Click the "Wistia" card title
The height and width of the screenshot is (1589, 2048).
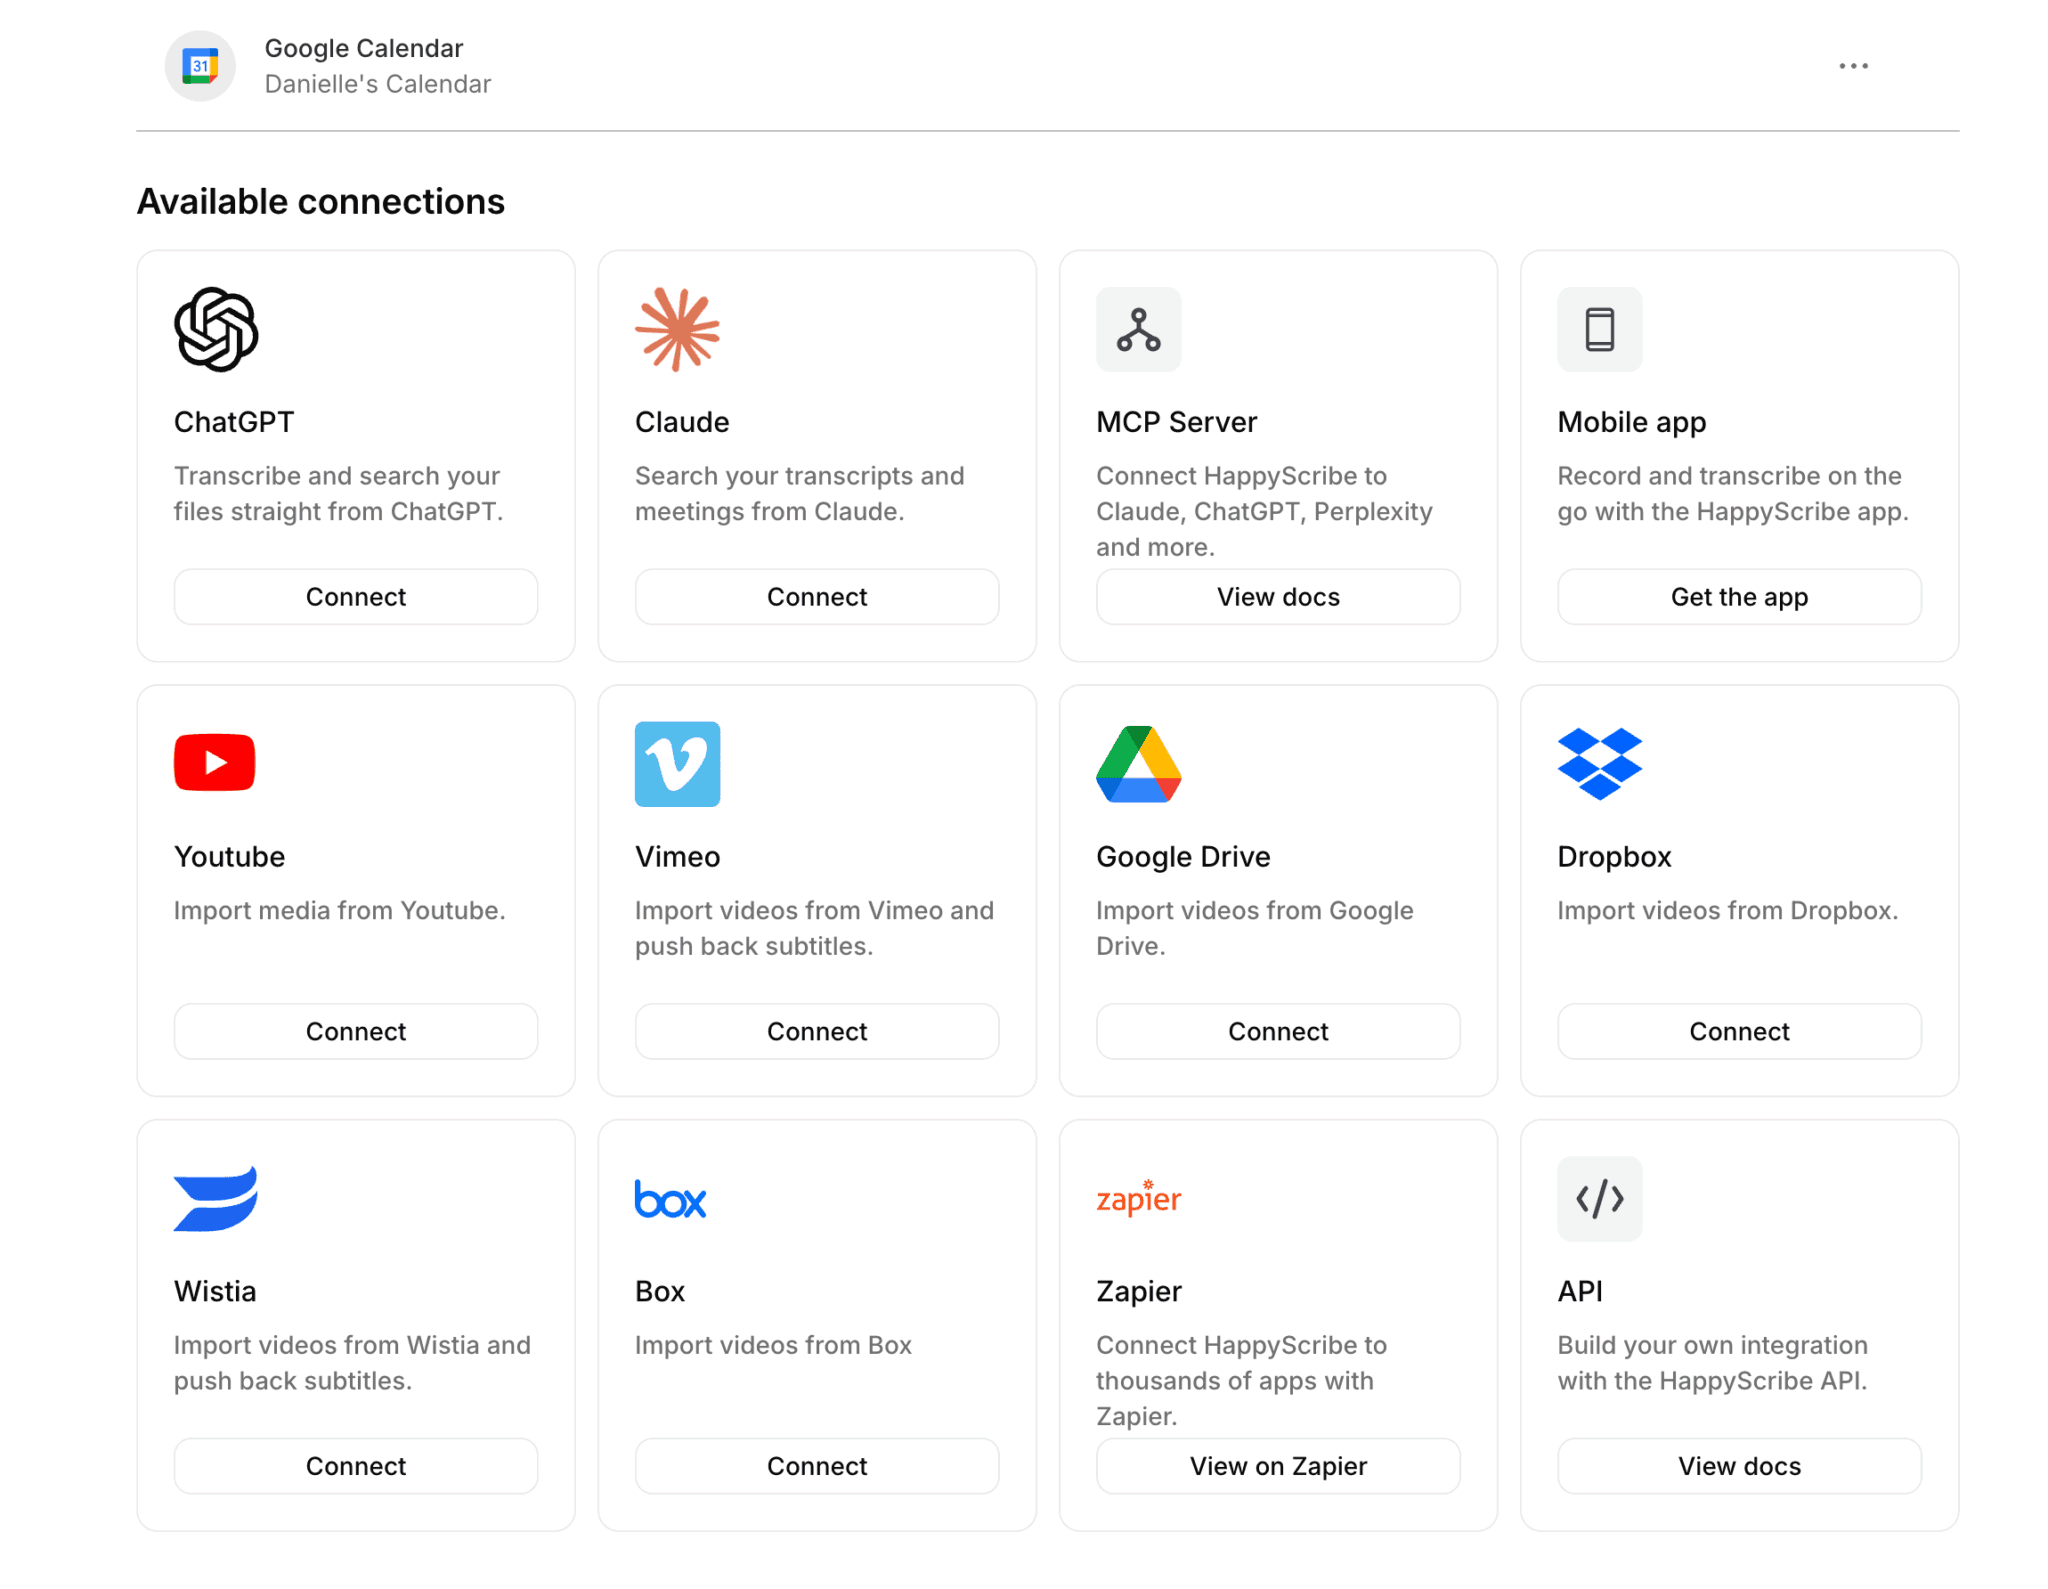click(x=215, y=1291)
